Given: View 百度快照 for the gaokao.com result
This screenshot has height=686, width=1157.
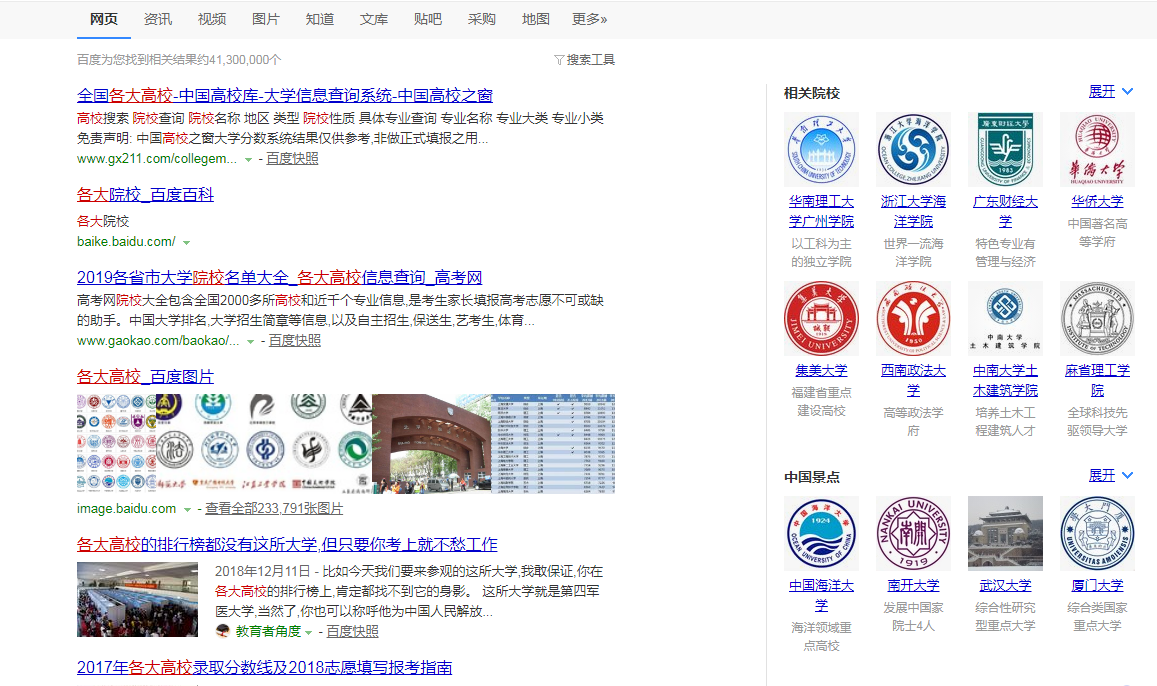Looking at the screenshot, I should 294,341.
